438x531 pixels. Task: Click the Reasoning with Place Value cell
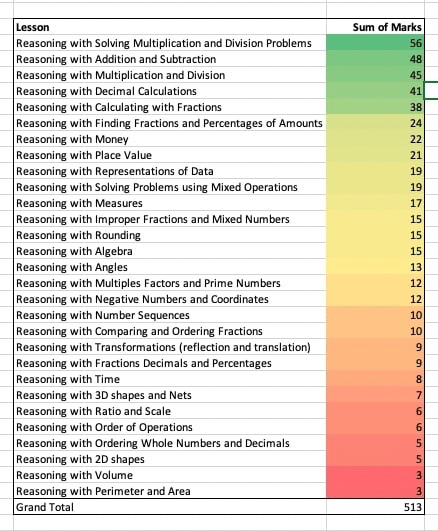coord(170,155)
